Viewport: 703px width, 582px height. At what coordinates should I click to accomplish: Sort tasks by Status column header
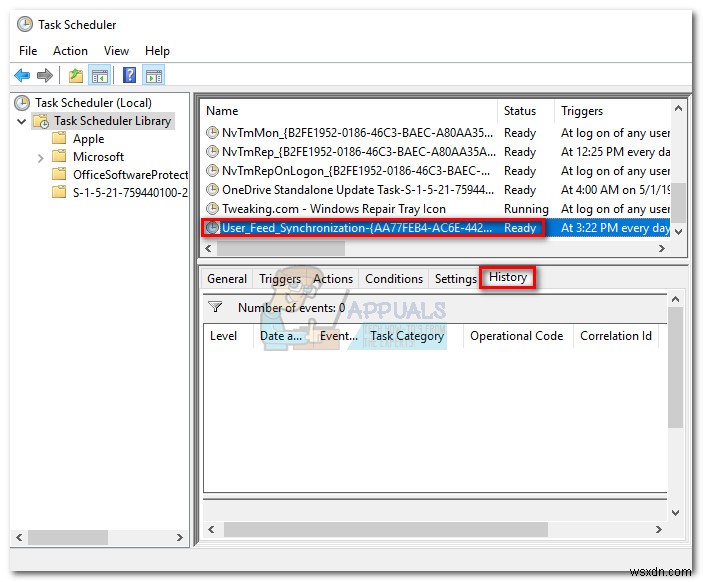pyautogui.click(x=526, y=111)
